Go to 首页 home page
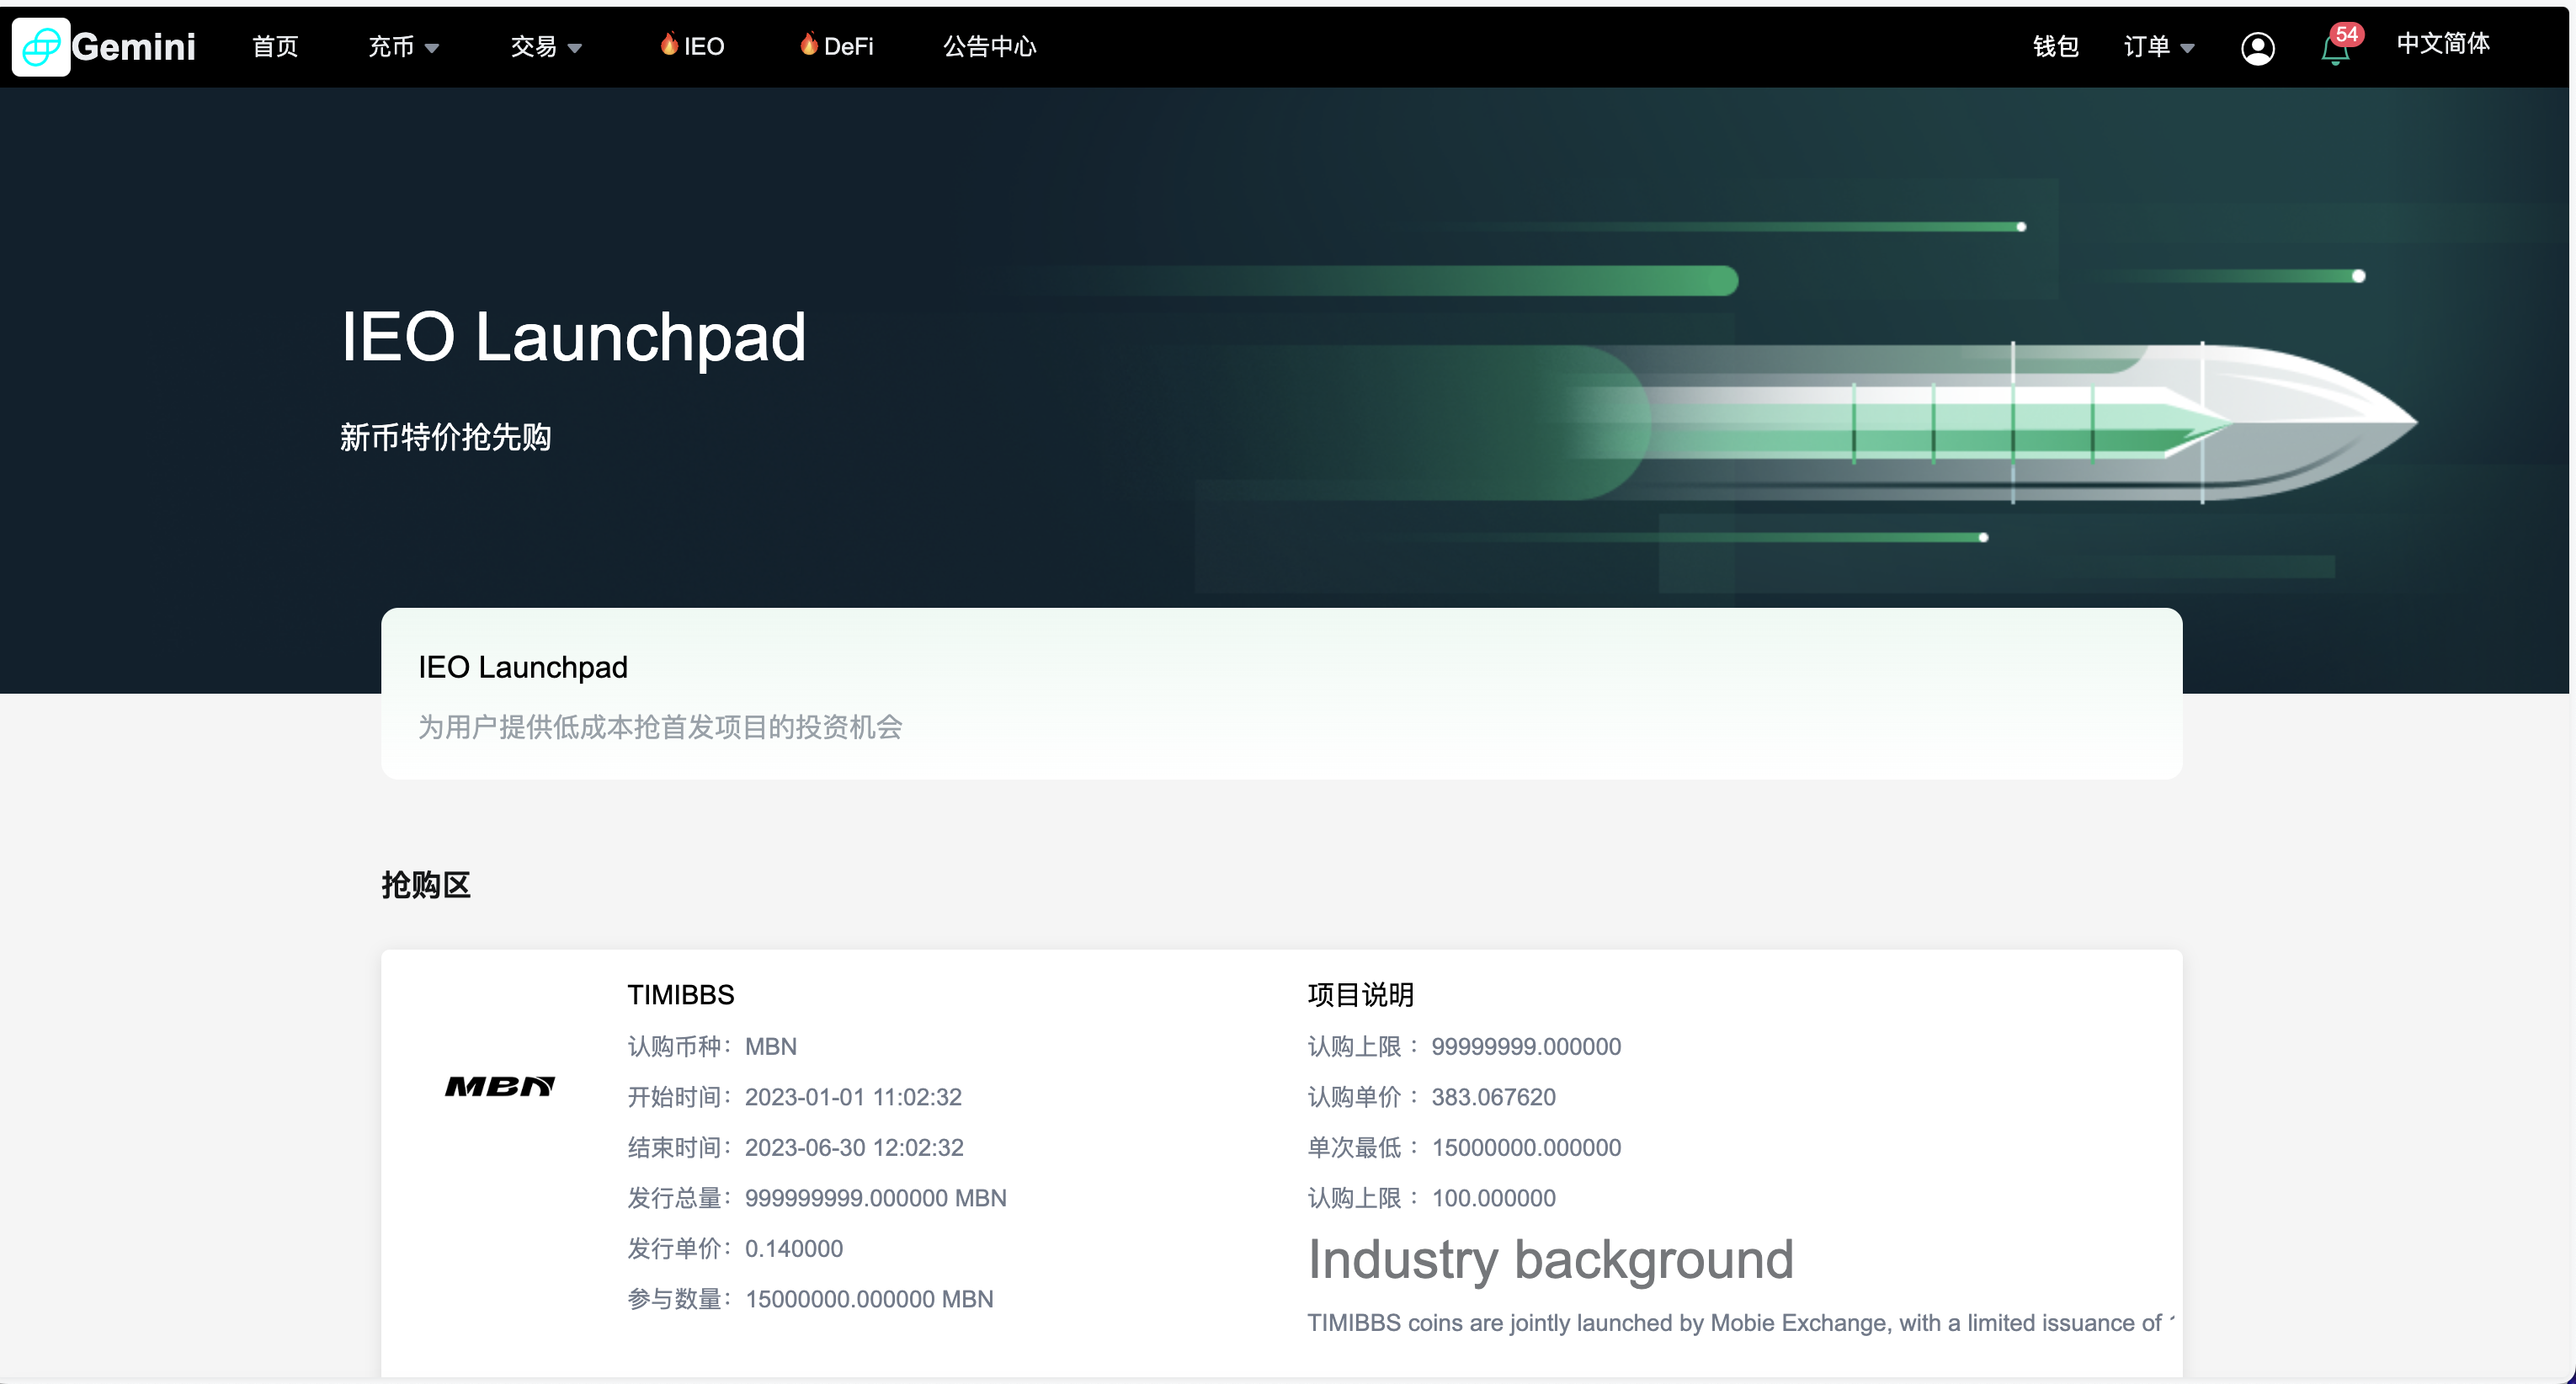The height and width of the screenshot is (1384, 2576). 275,47
